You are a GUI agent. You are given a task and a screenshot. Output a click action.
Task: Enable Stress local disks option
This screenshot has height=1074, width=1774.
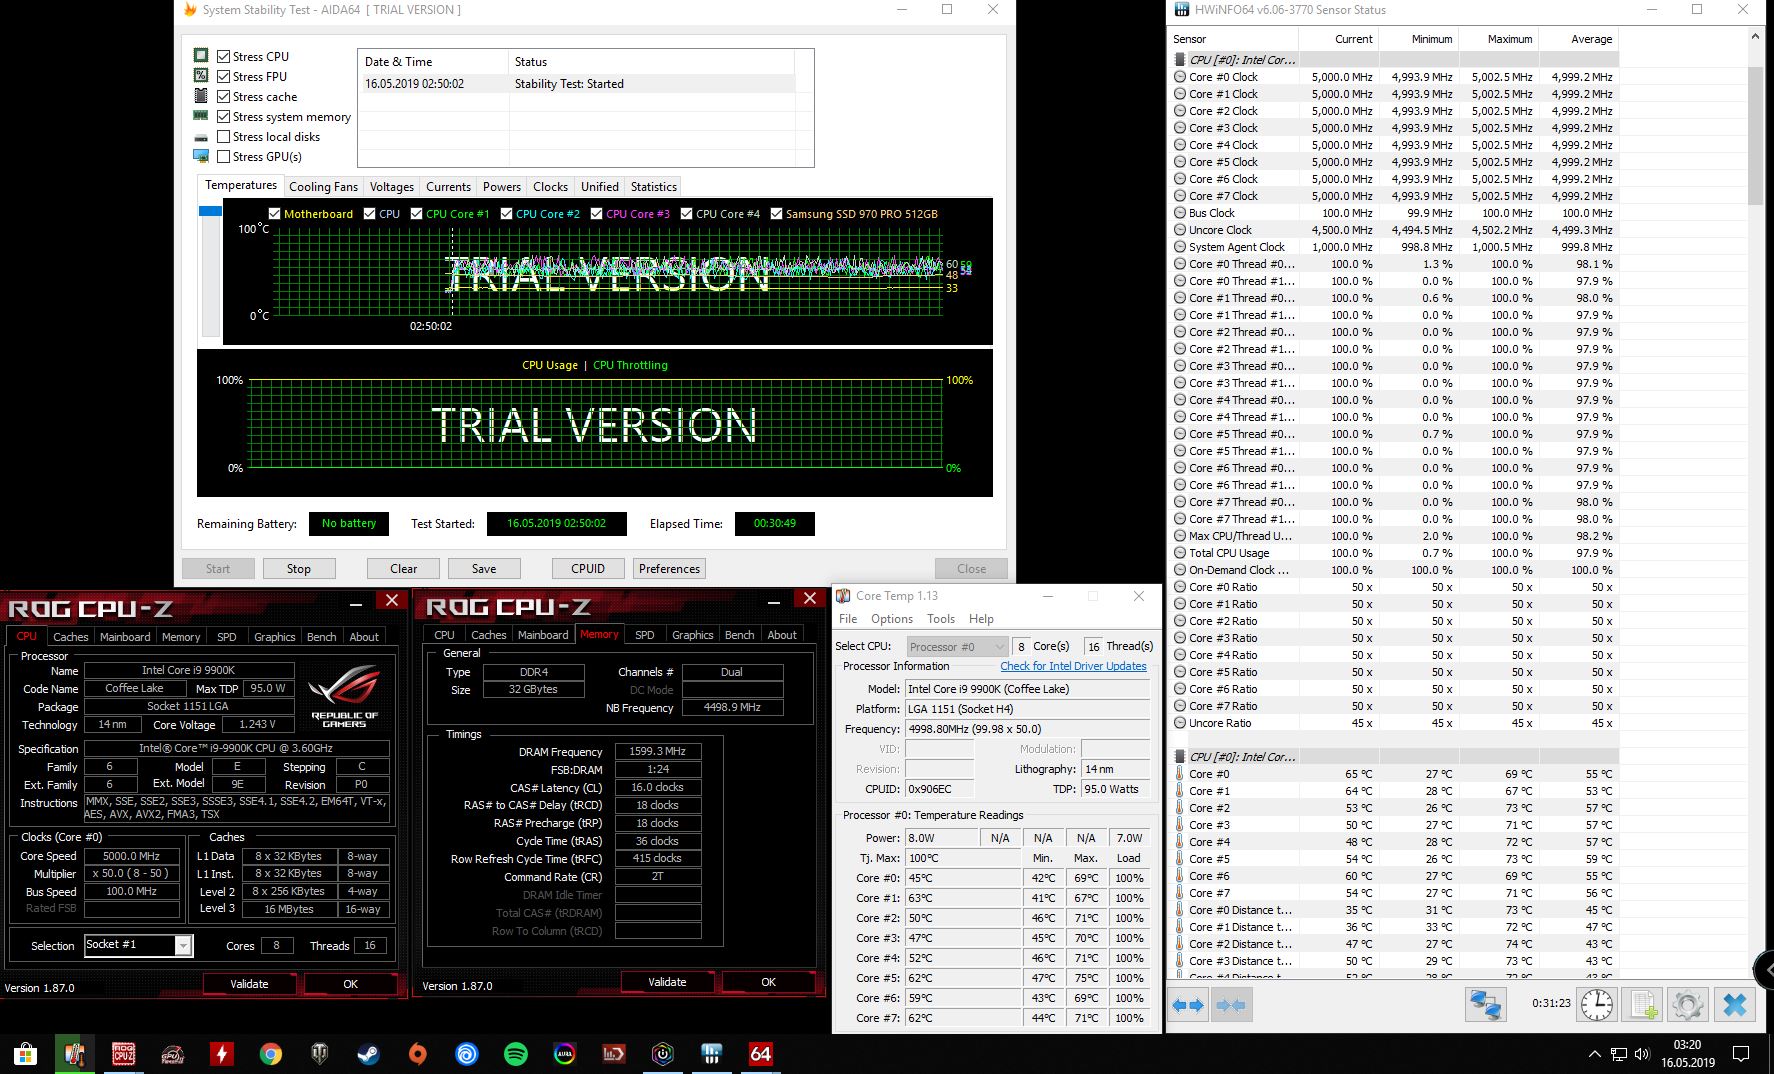click(223, 137)
